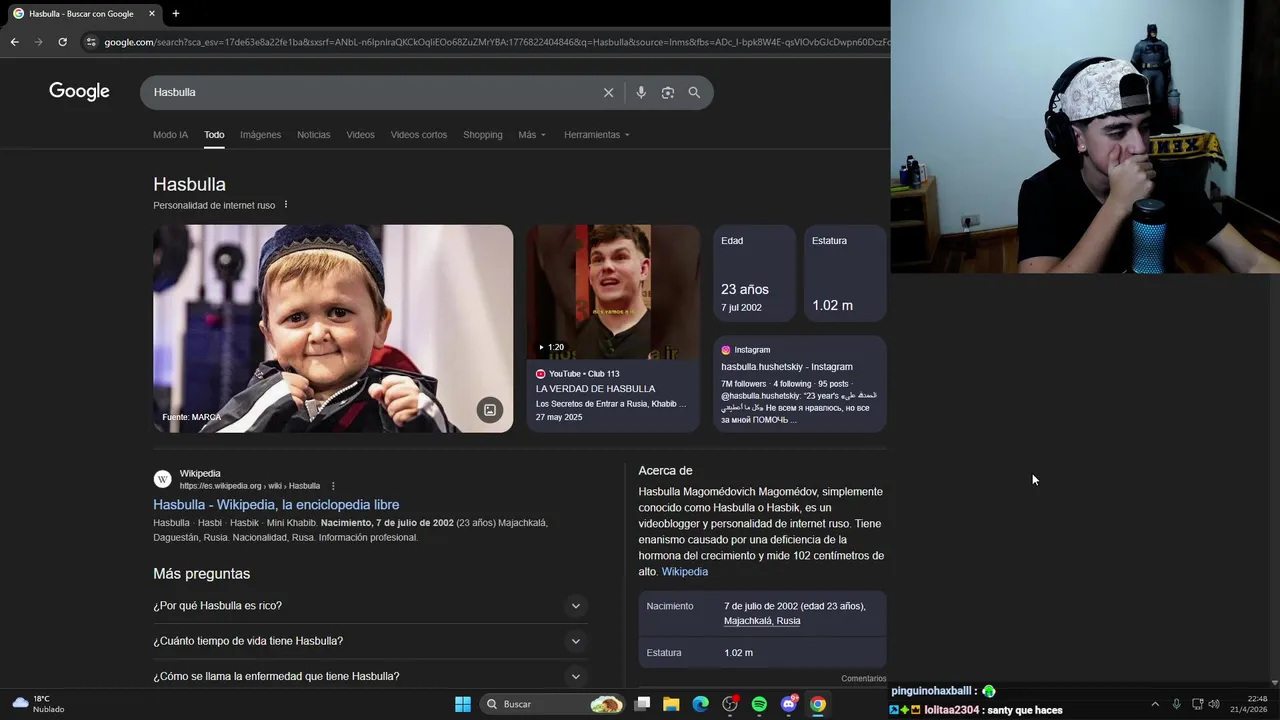Click the Comentarios link below the info panel
The width and height of the screenshot is (1280, 720).
coord(864,679)
